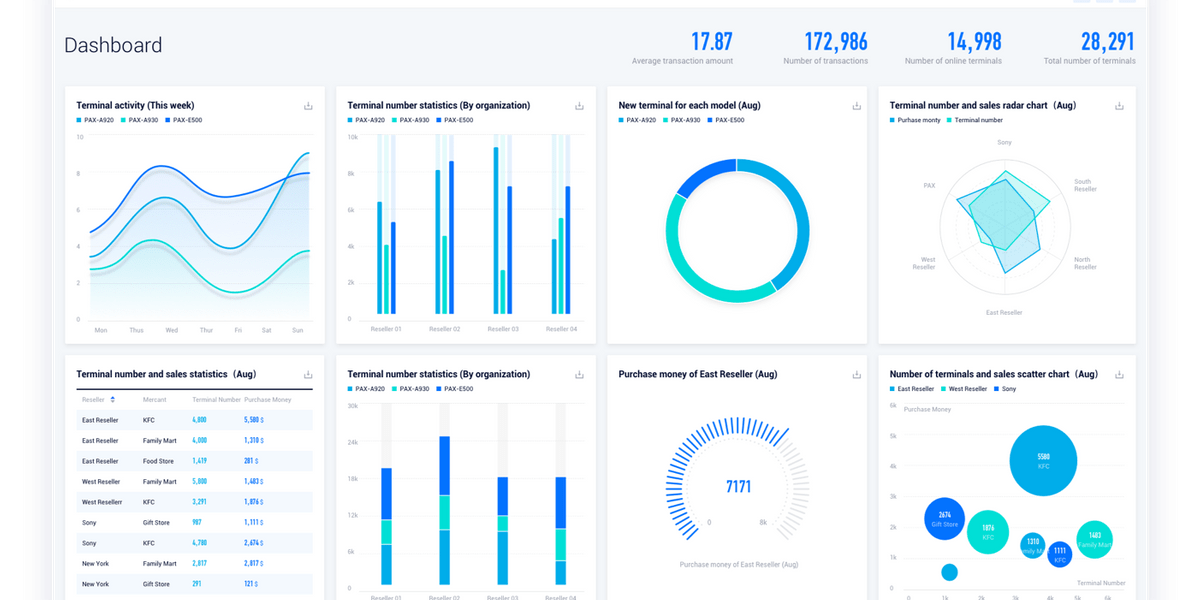Click South Reseller label on radar chart
The height and width of the screenshot is (600, 1200).
coord(1085,186)
